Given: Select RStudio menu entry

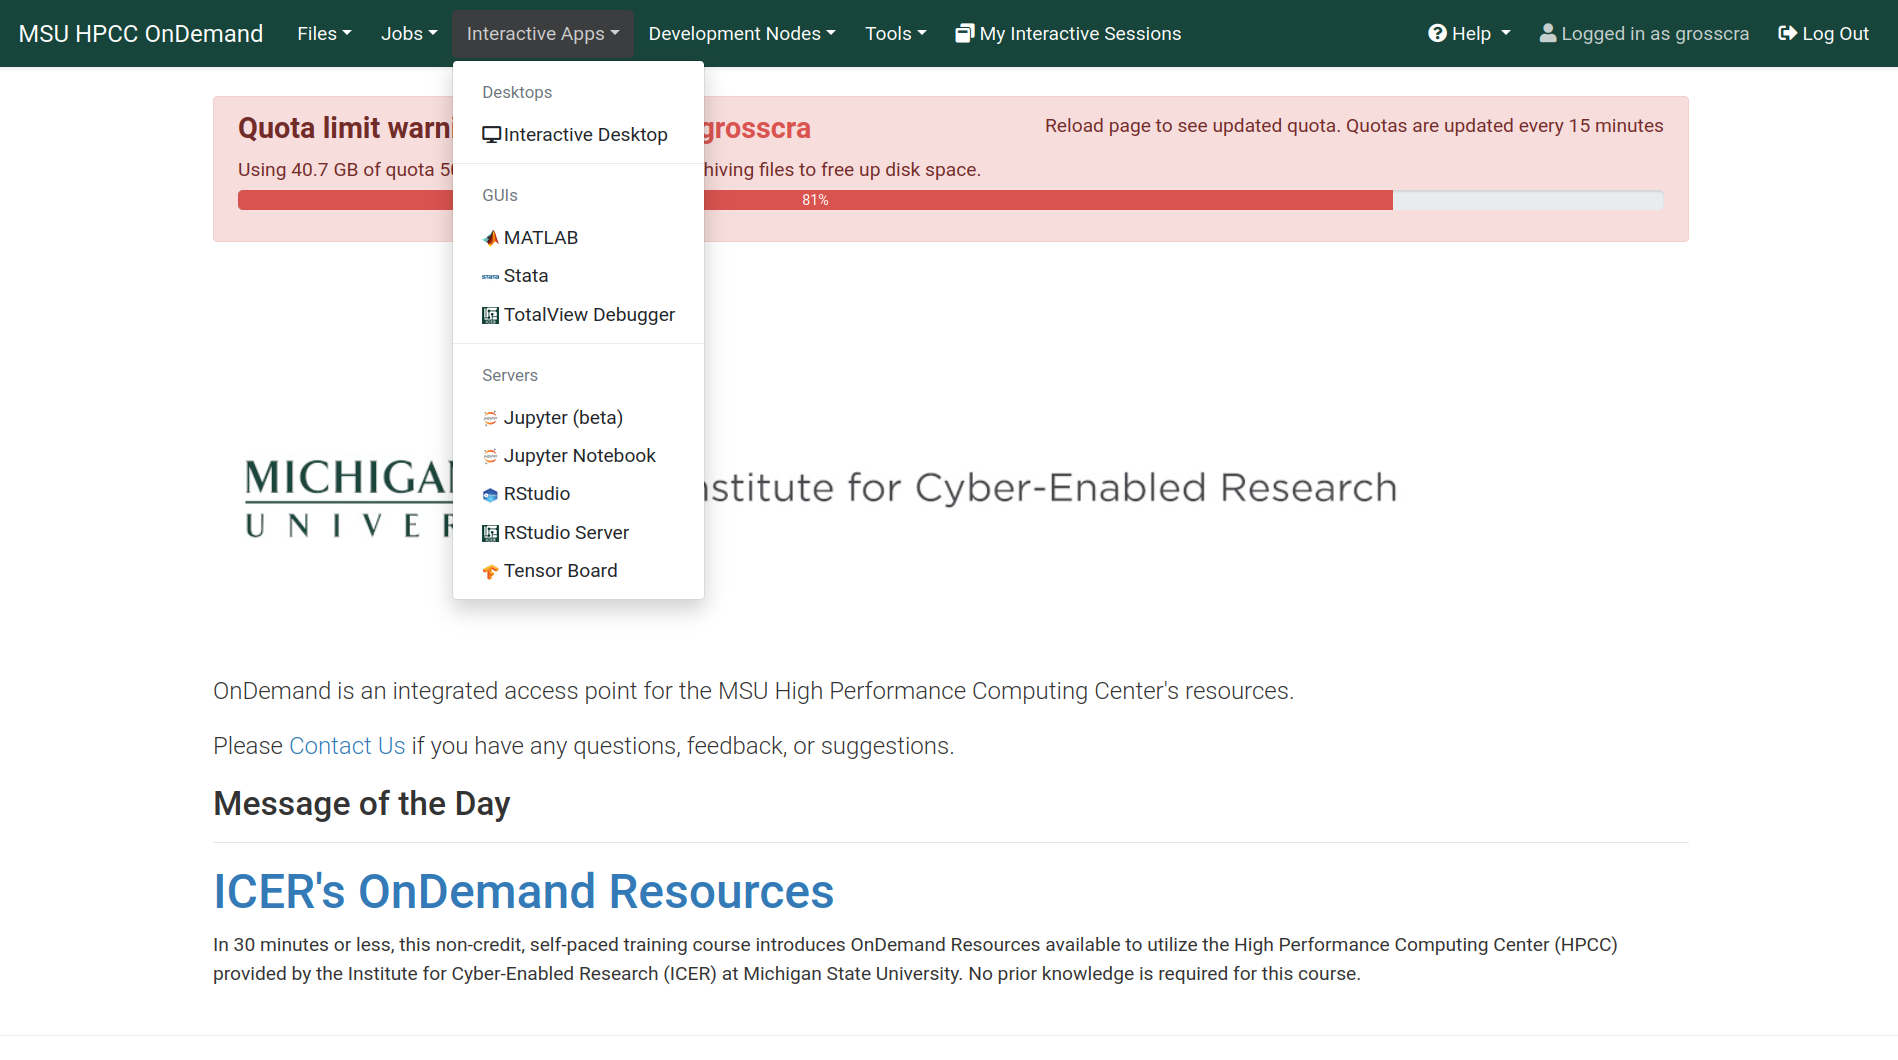Looking at the screenshot, I should [x=578, y=494].
